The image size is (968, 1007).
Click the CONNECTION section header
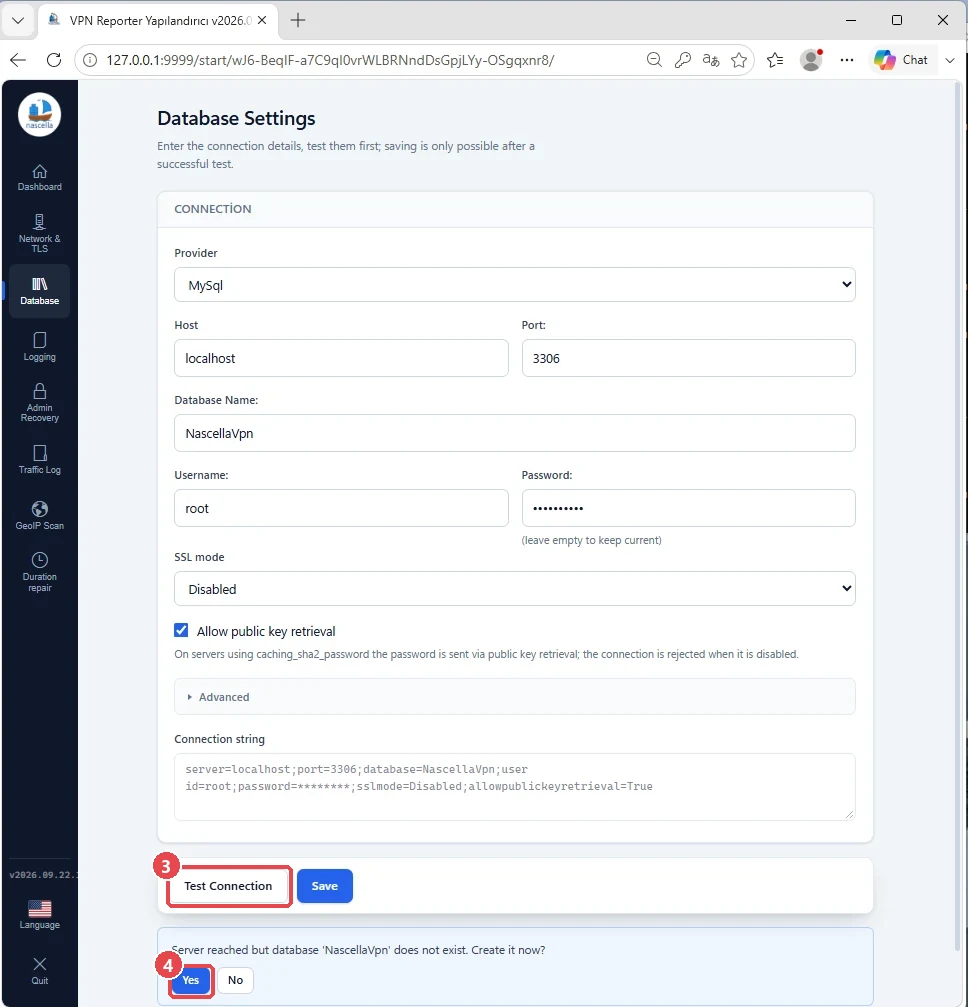pyautogui.click(x=213, y=209)
